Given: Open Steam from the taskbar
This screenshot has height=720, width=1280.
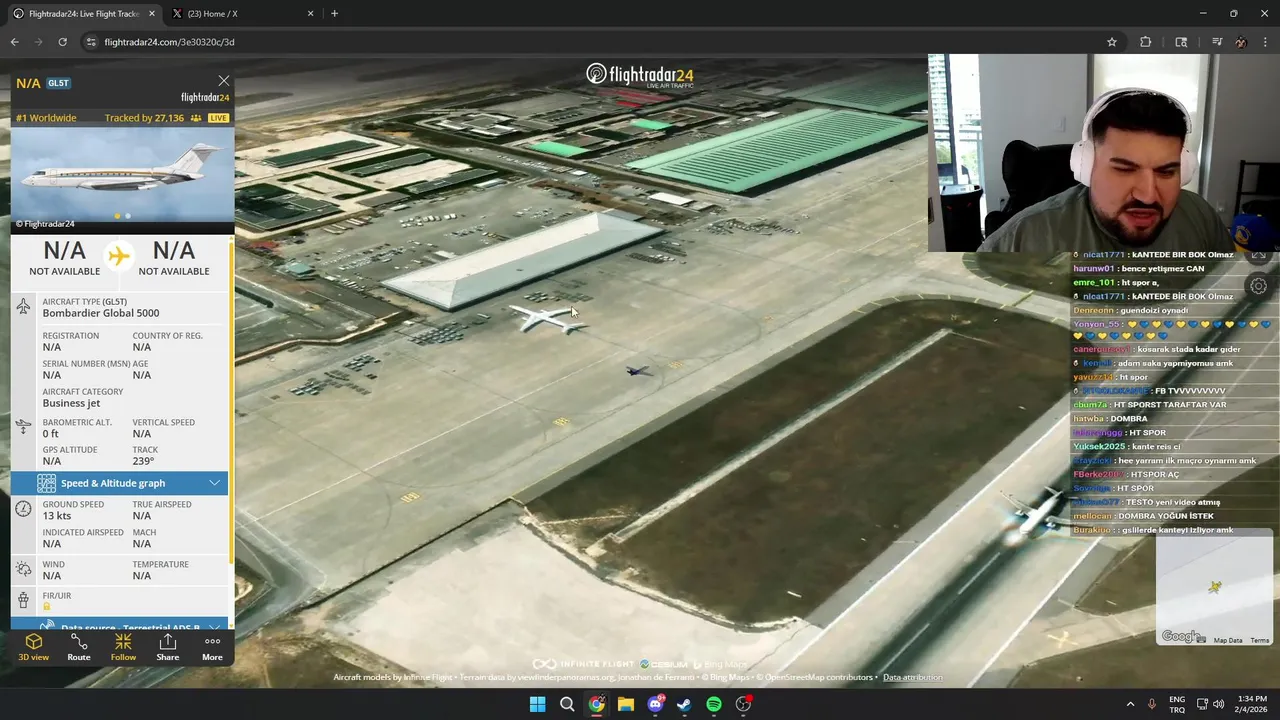Looking at the screenshot, I should tap(684, 704).
